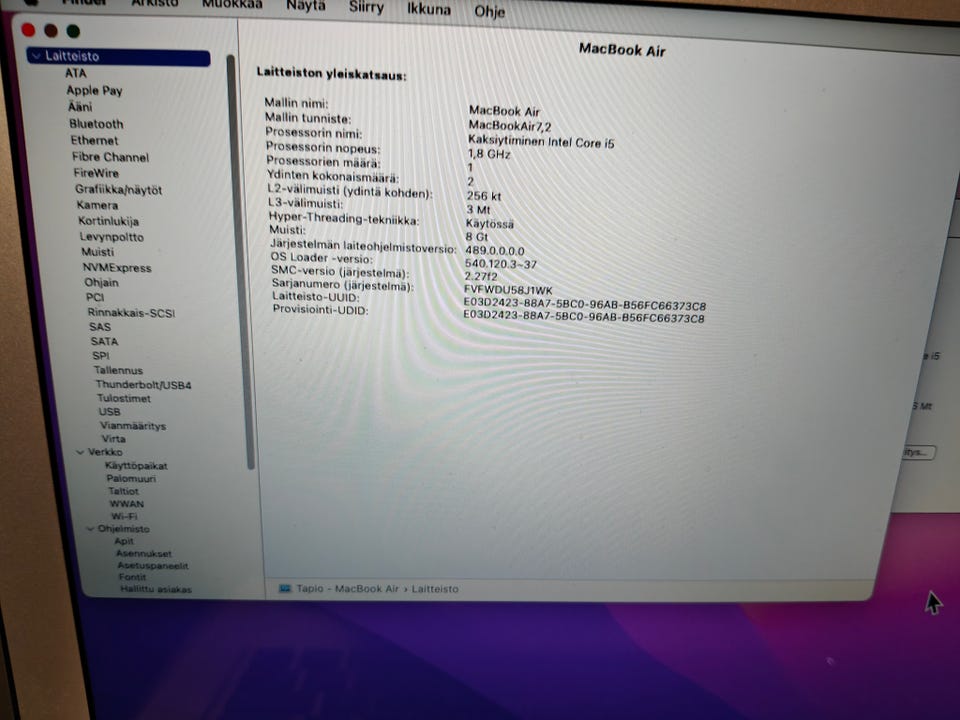Viewport: 960px width, 720px height.
Task: Click serial number value FVFWDU58J1WK
Action: click(508, 290)
